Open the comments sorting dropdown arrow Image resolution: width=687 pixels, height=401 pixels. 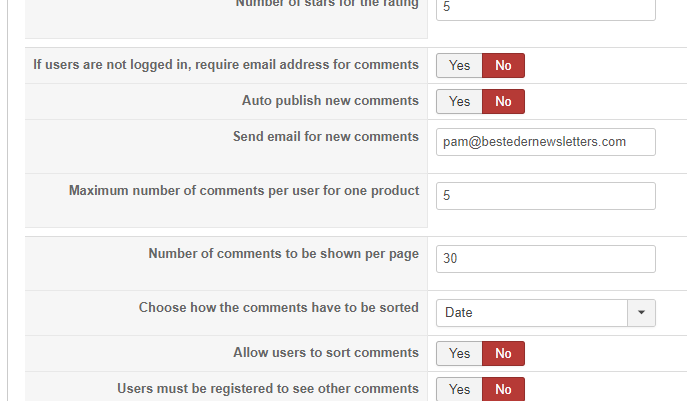[641, 313]
